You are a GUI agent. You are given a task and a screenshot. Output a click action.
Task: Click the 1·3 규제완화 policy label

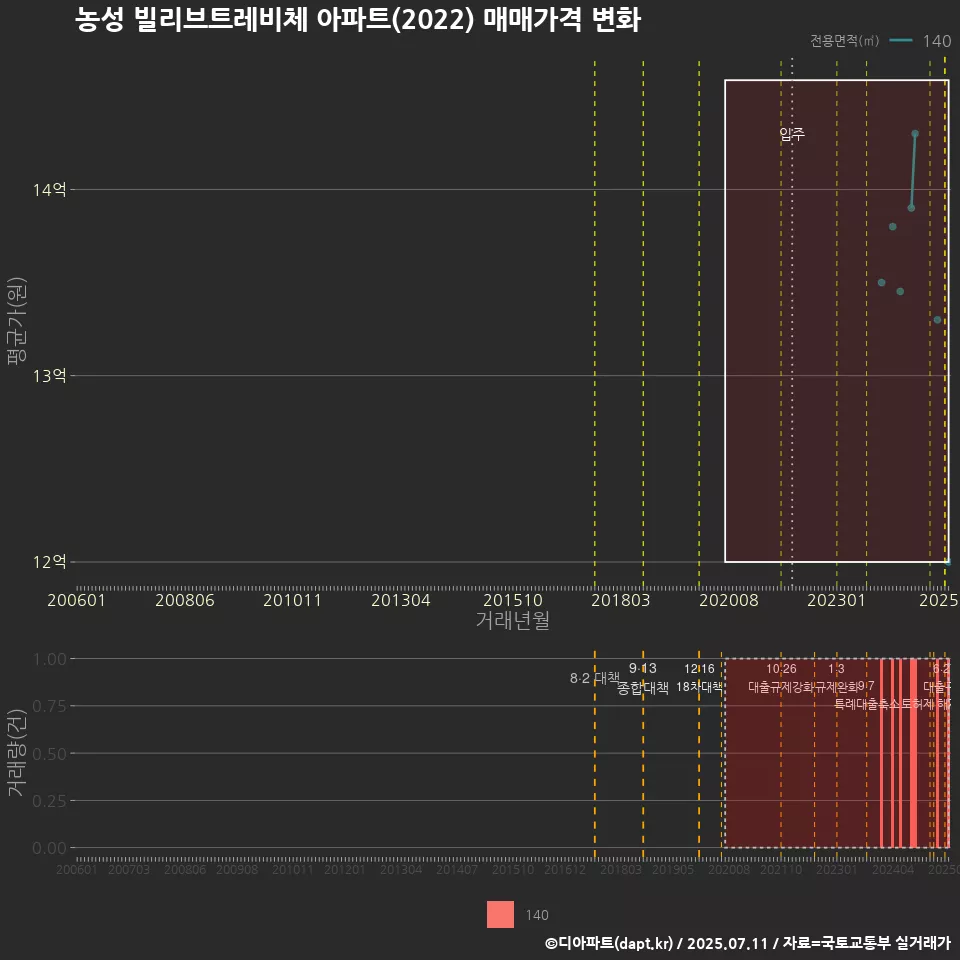coord(836,678)
